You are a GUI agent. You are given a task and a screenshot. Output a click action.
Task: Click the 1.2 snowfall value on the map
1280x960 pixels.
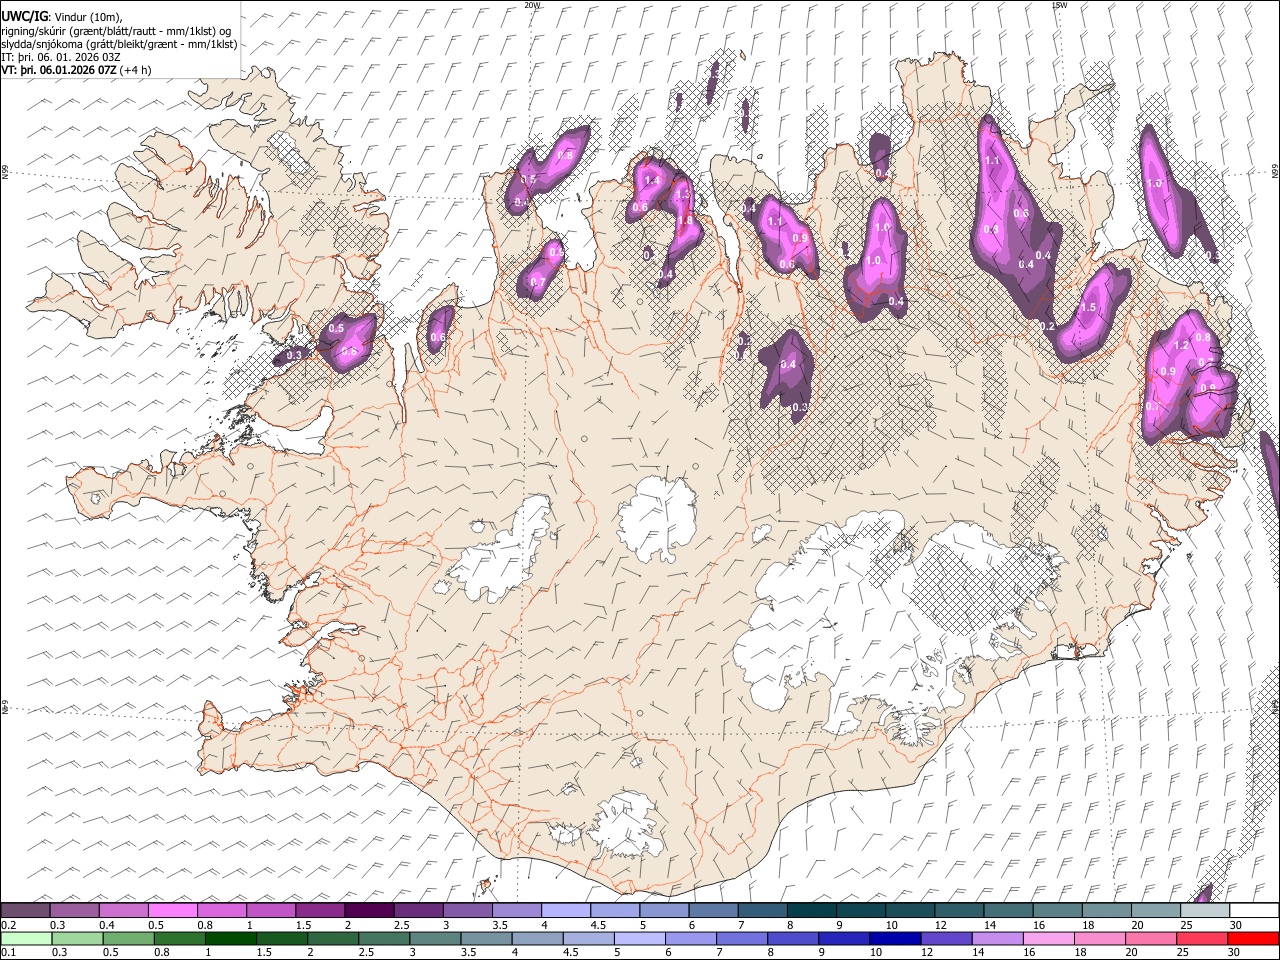tap(1180, 346)
